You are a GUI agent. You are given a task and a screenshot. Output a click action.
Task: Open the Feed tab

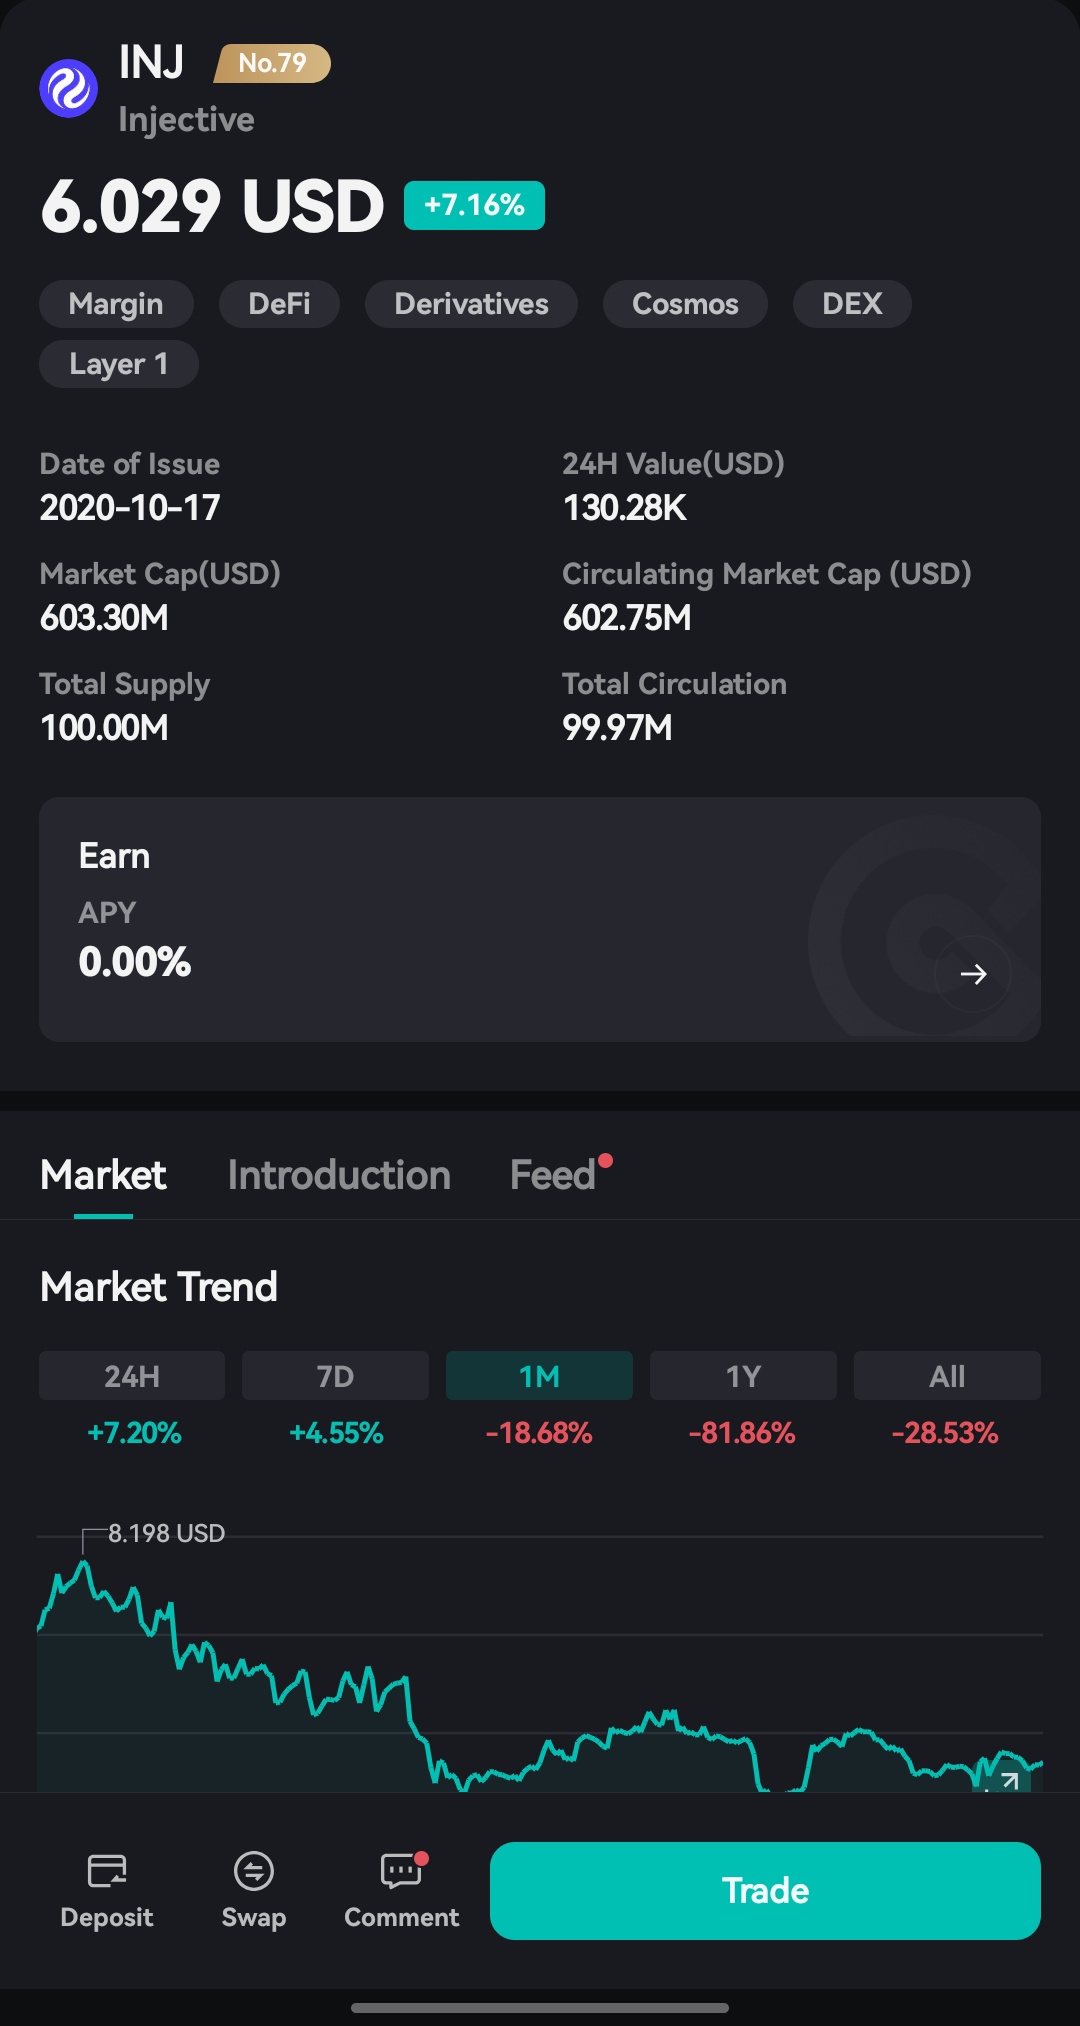[553, 1175]
